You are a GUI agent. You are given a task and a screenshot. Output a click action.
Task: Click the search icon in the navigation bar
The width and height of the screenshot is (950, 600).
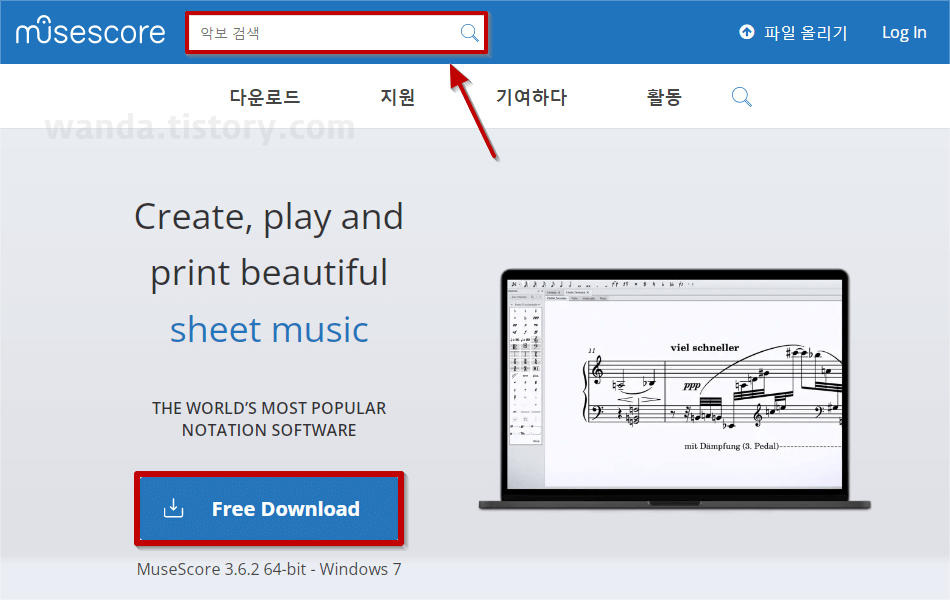[x=742, y=97]
